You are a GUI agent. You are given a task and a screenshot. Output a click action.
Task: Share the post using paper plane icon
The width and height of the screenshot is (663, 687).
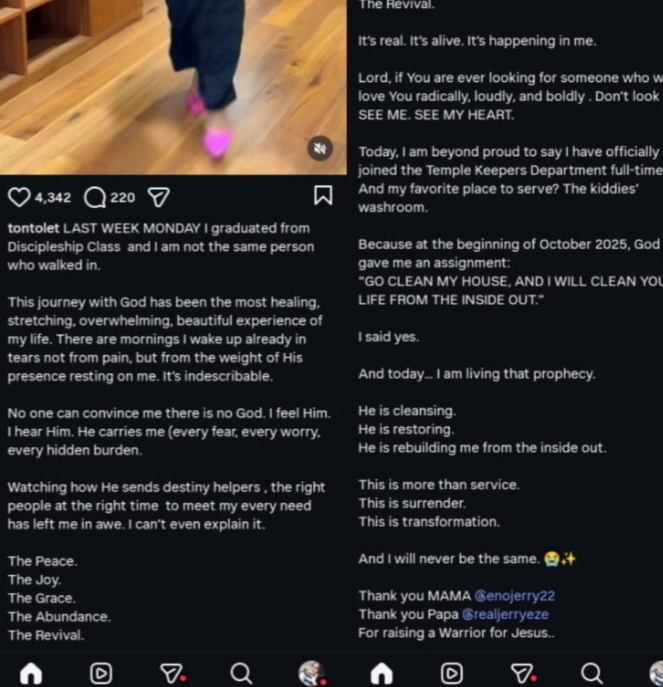click(x=159, y=197)
